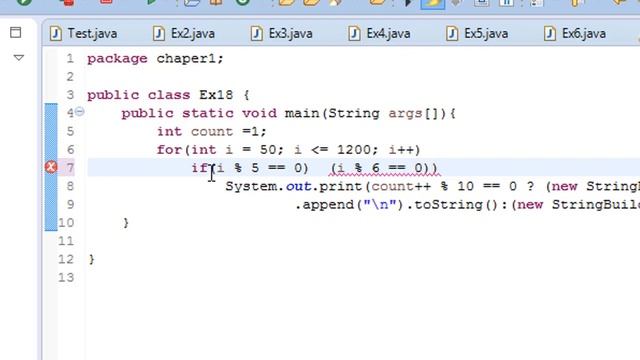Click the Java file icon on Ex5.java tab
The height and width of the screenshot is (360, 640).
pyautogui.click(x=452, y=33)
